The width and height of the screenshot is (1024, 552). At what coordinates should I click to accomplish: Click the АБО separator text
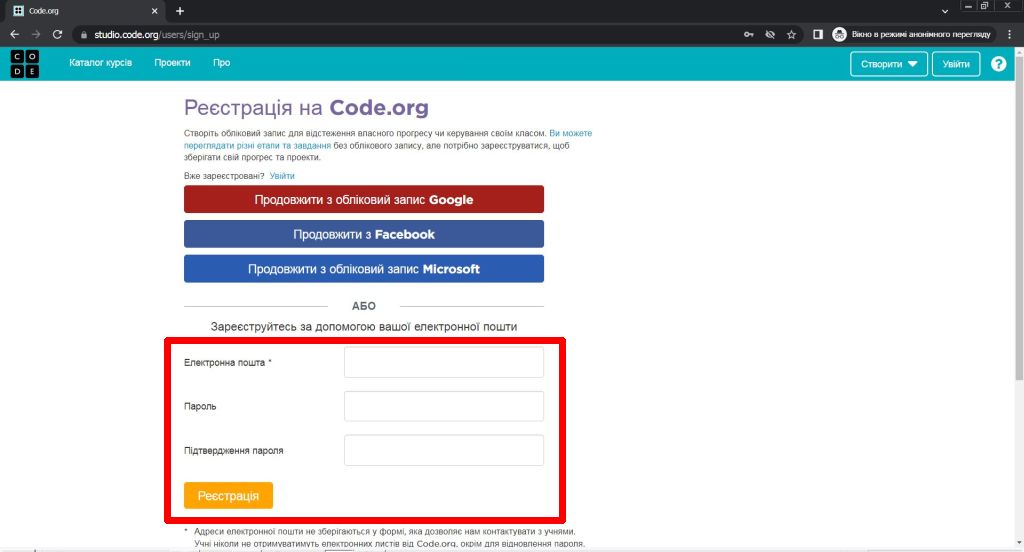coord(364,306)
